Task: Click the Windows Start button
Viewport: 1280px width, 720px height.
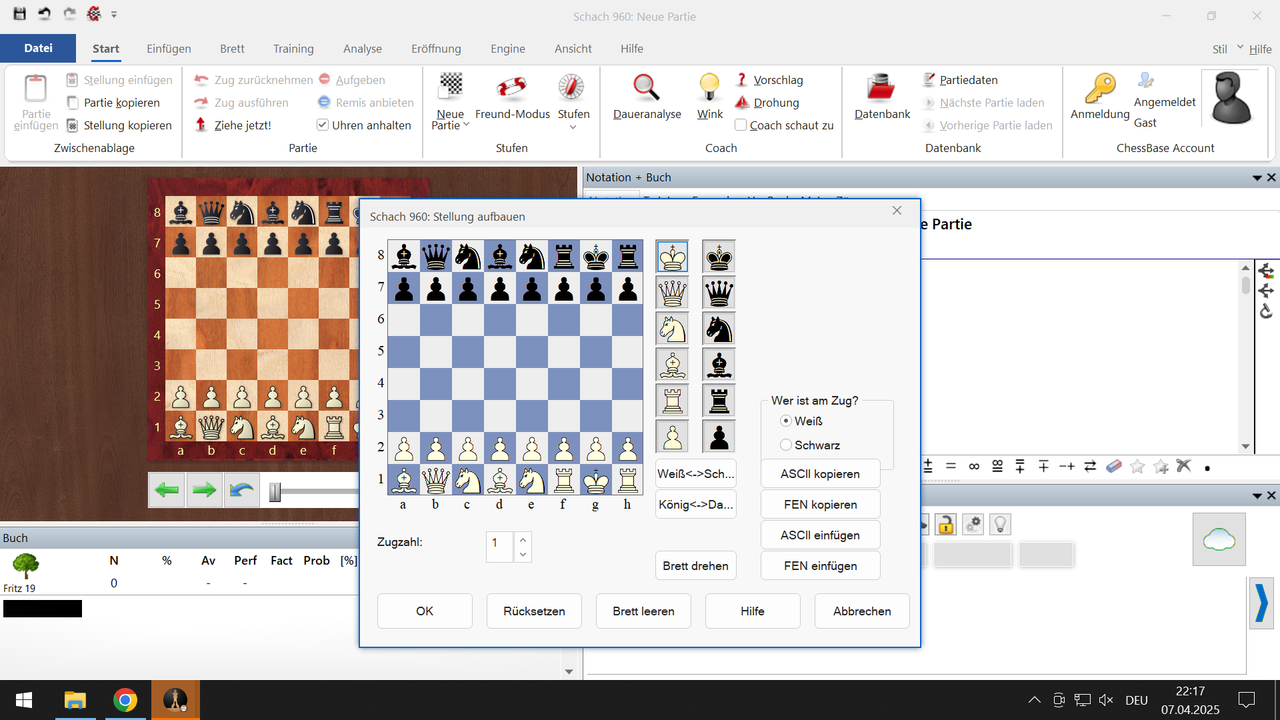Action: (24, 700)
